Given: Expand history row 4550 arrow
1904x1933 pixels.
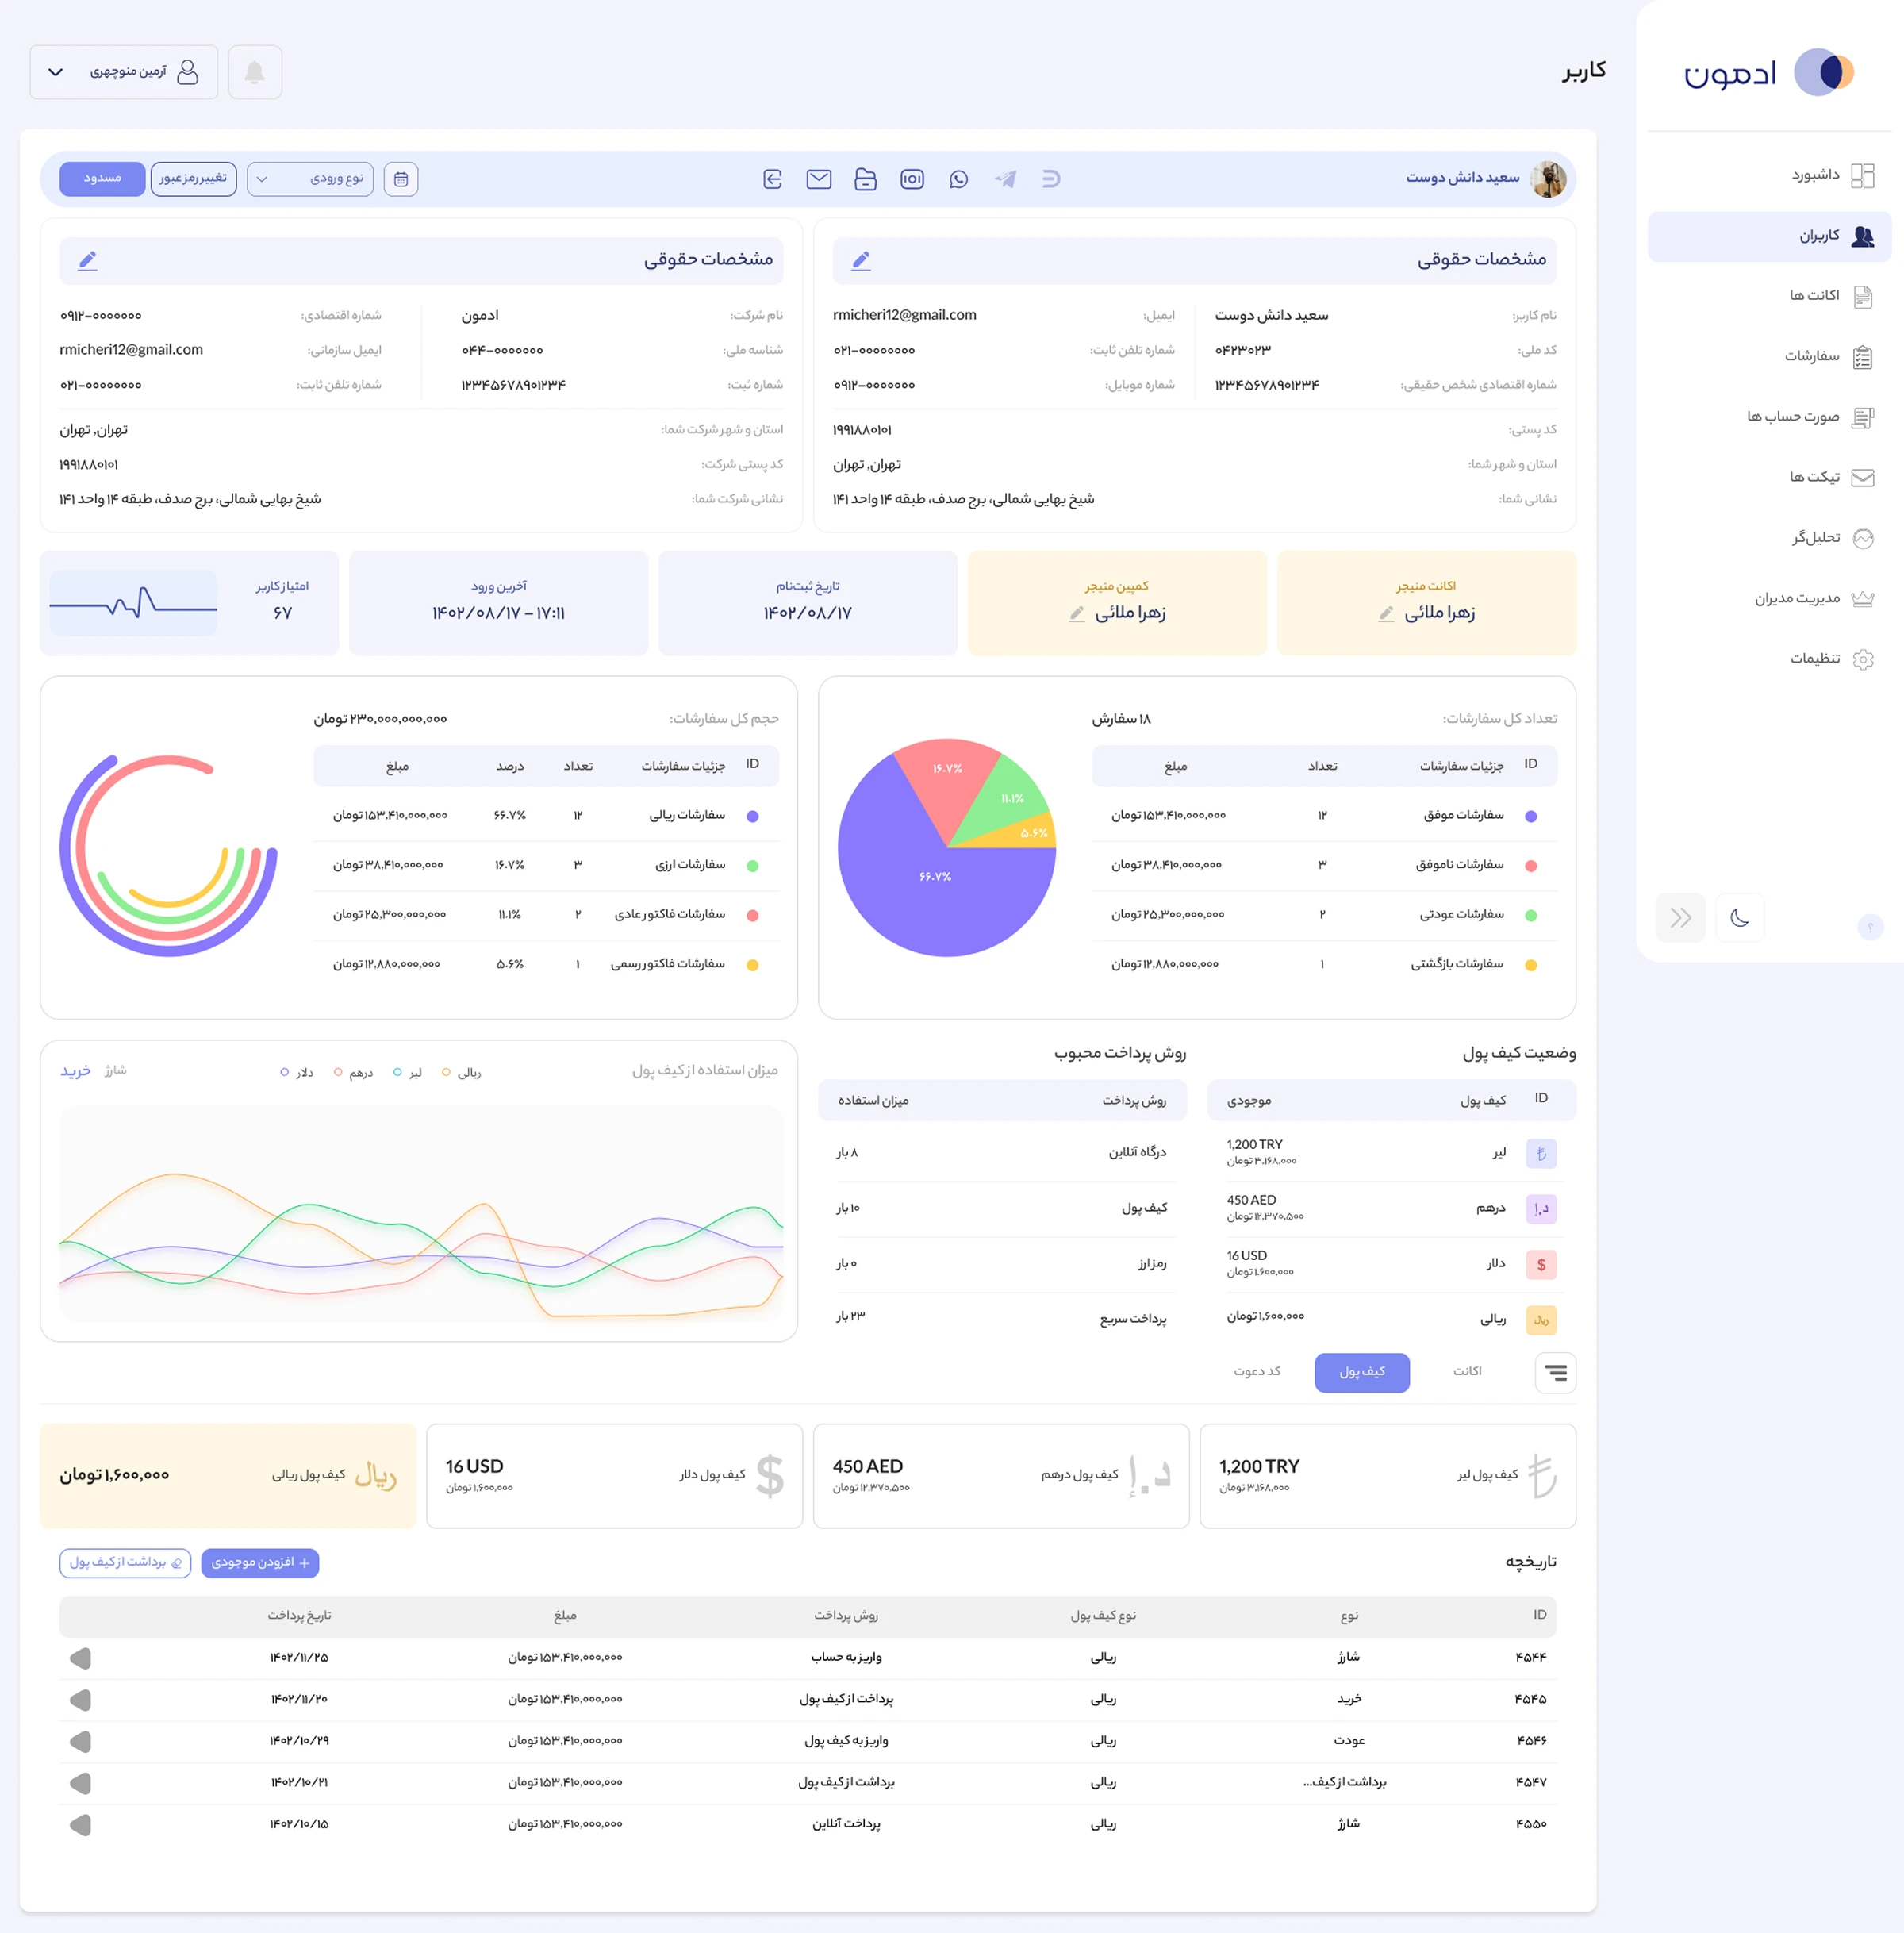Looking at the screenshot, I should pos(81,1825).
